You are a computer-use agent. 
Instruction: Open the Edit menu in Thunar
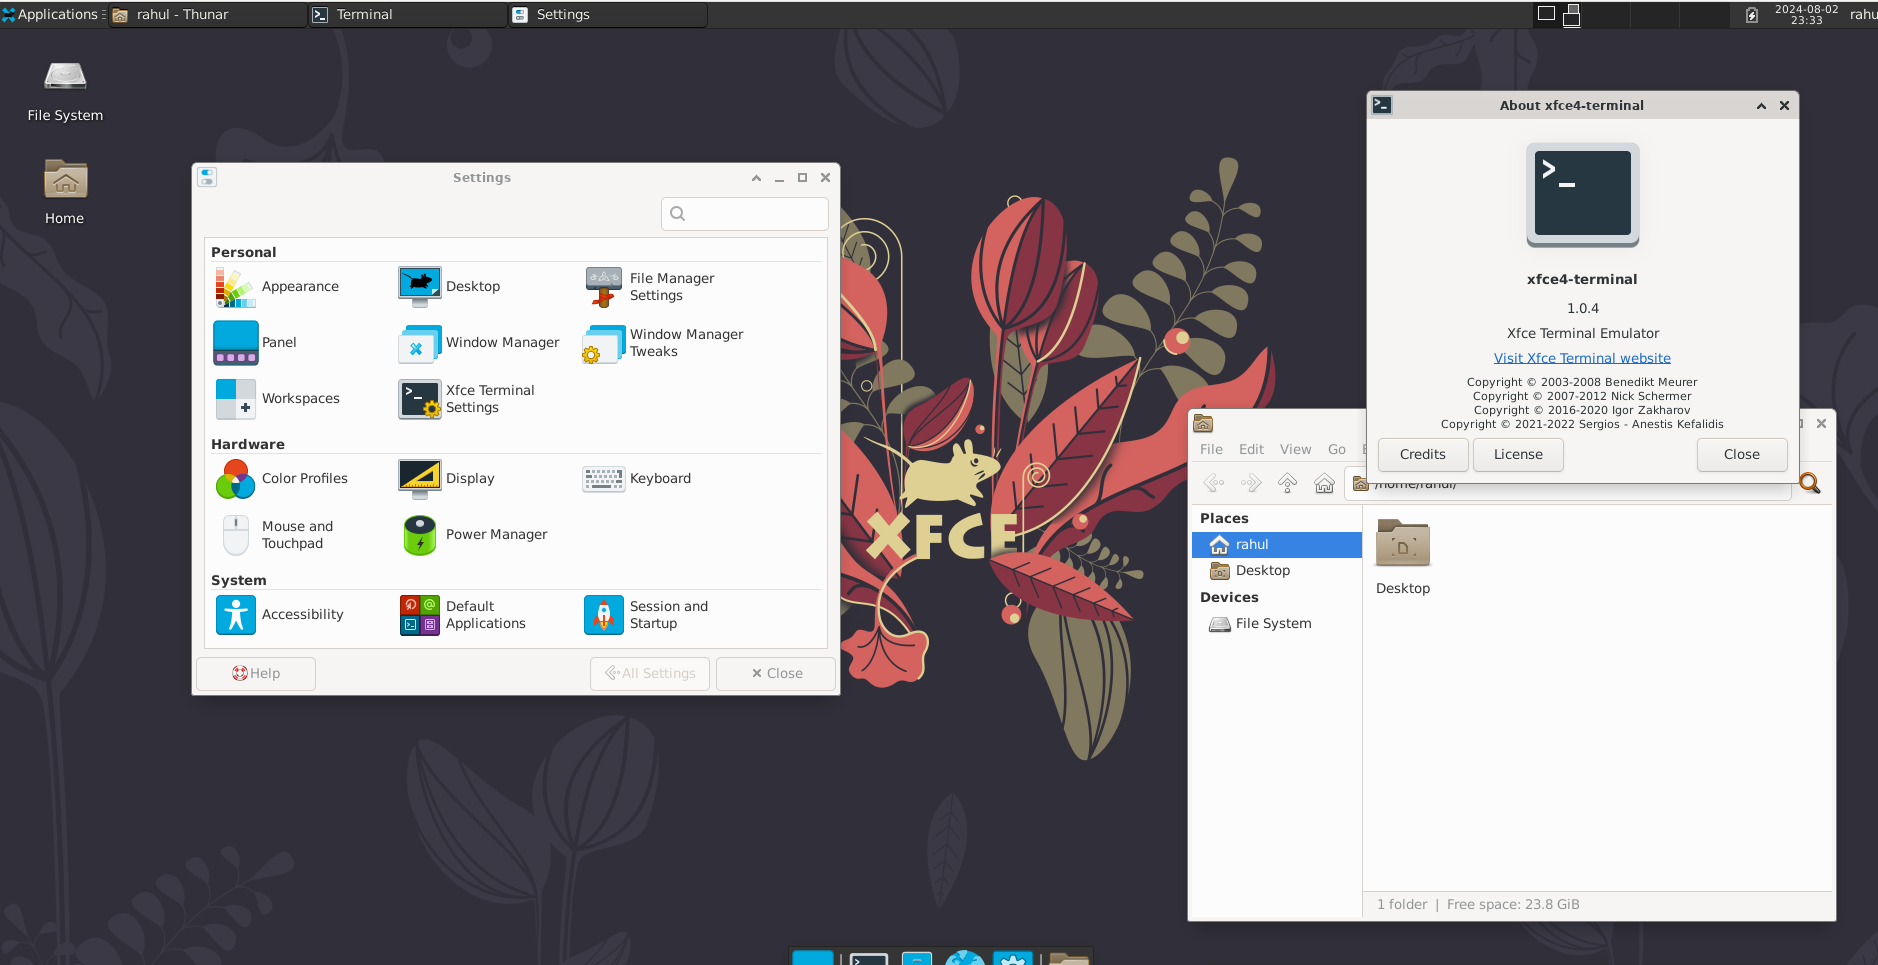(1251, 450)
